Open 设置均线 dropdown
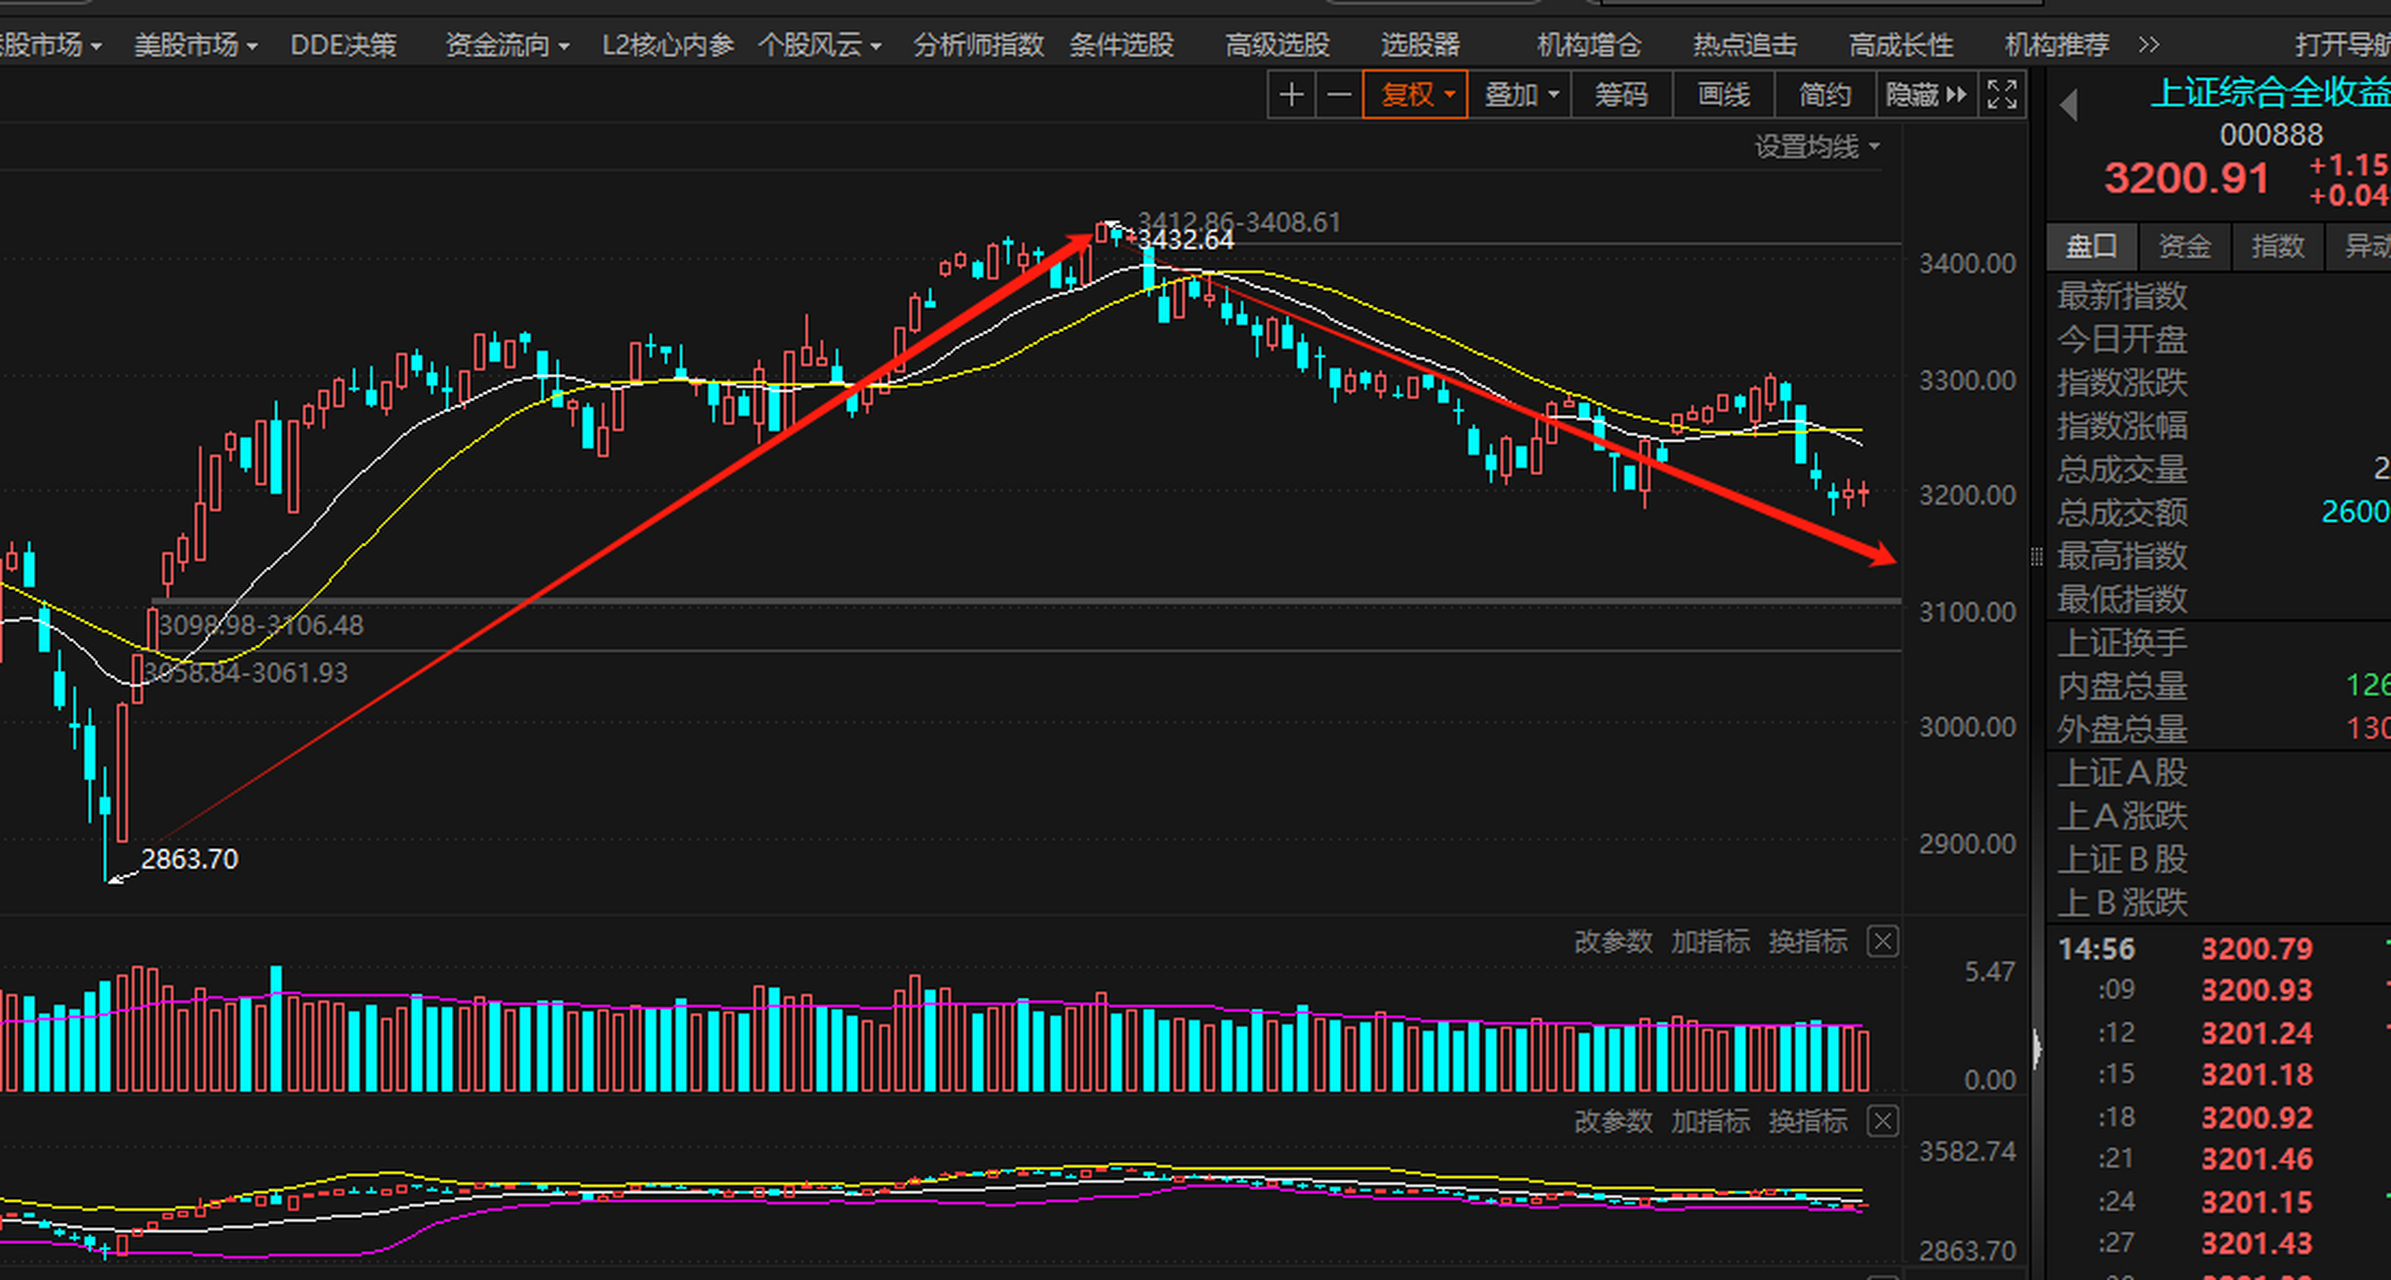Screen dimensions: 2391x1280 (1817, 147)
